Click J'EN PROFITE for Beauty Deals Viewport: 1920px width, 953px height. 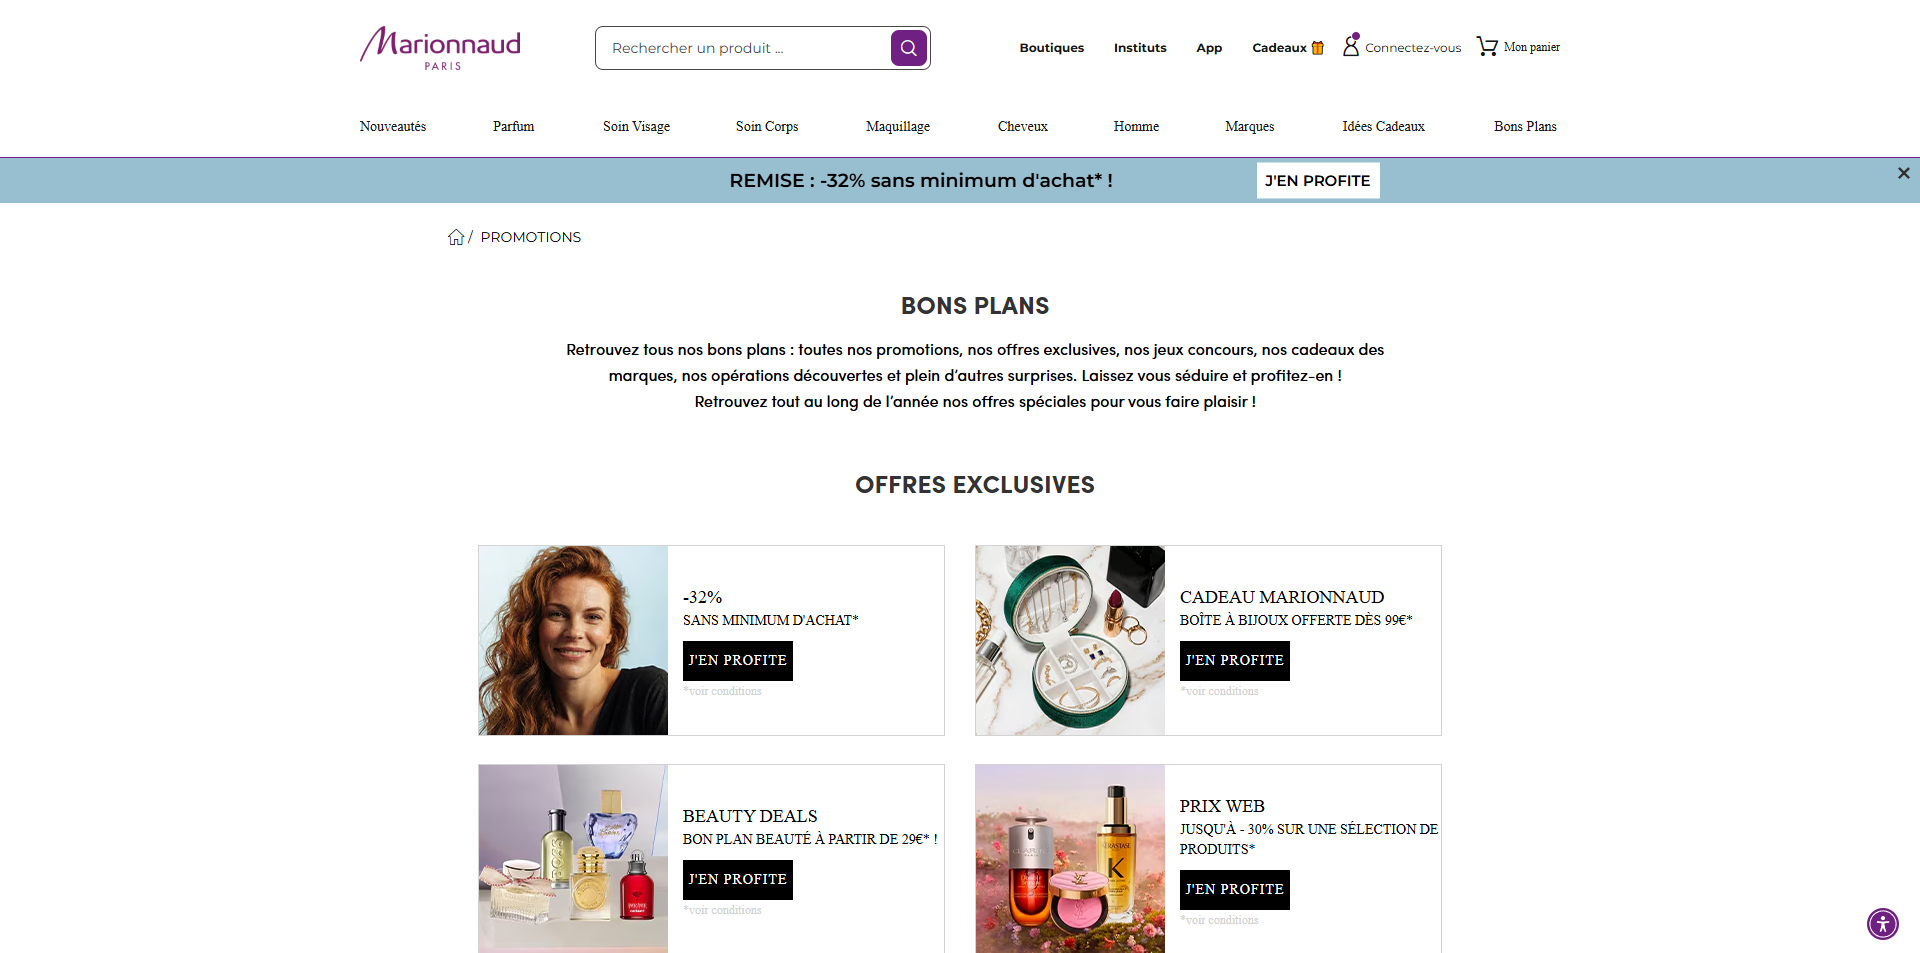(x=738, y=880)
